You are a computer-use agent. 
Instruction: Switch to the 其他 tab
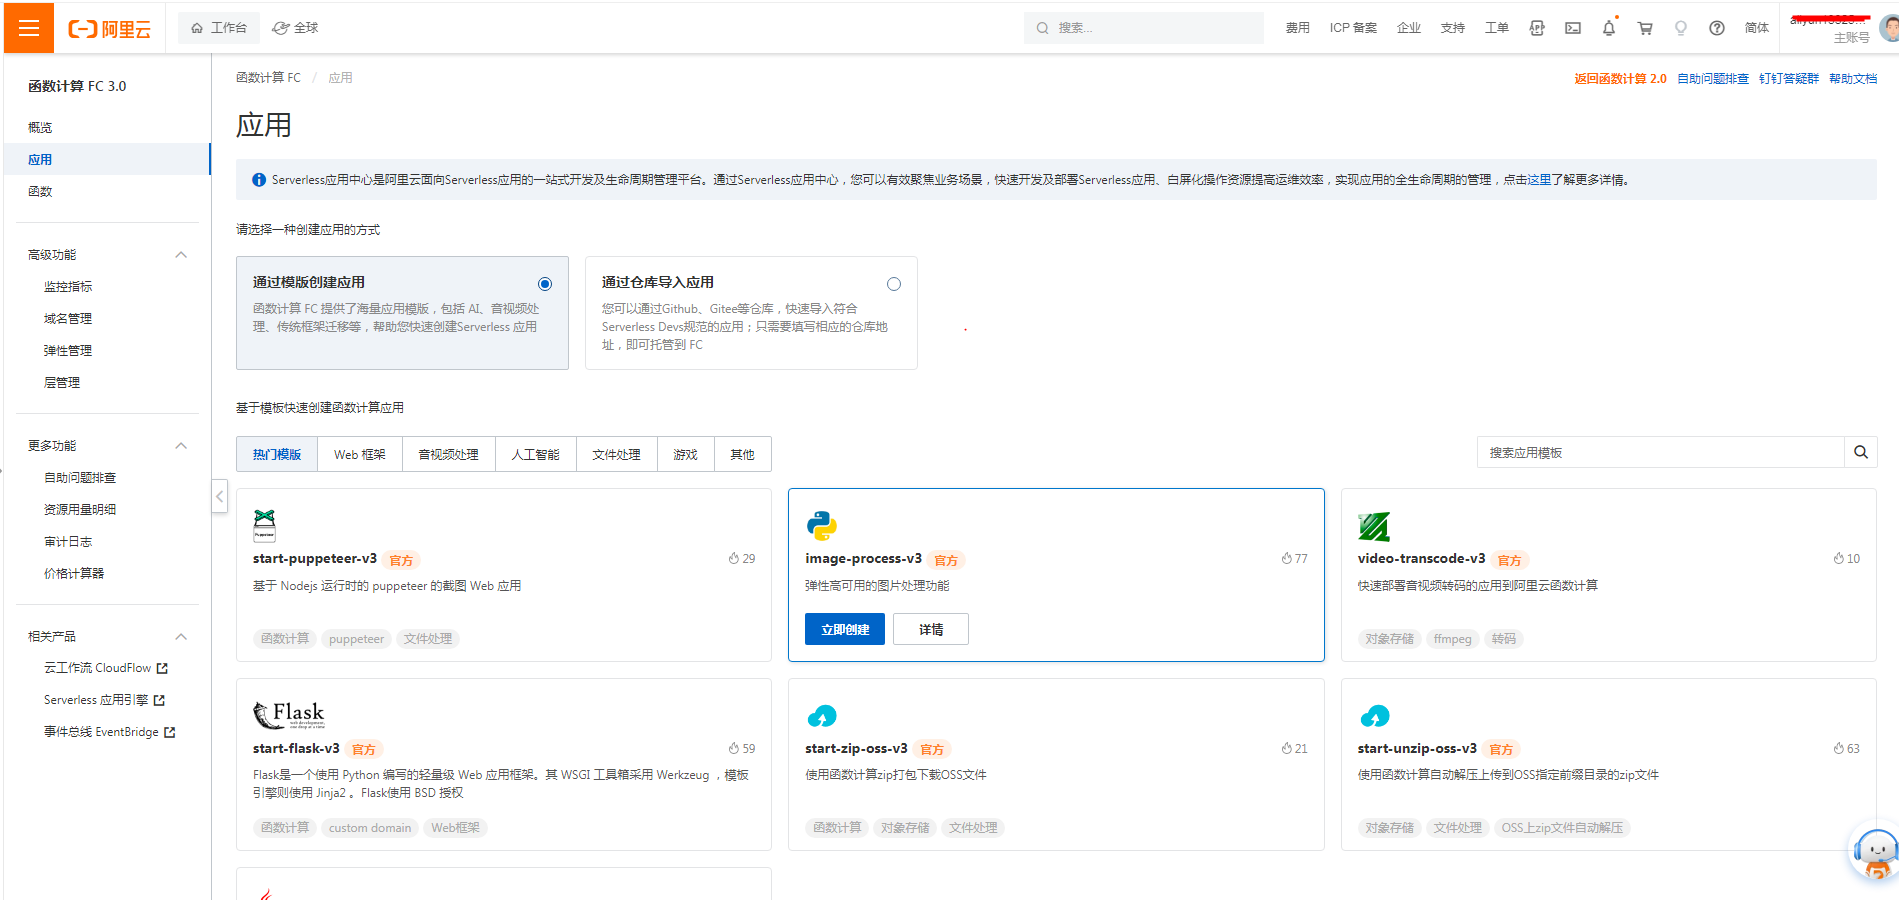point(743,454)
